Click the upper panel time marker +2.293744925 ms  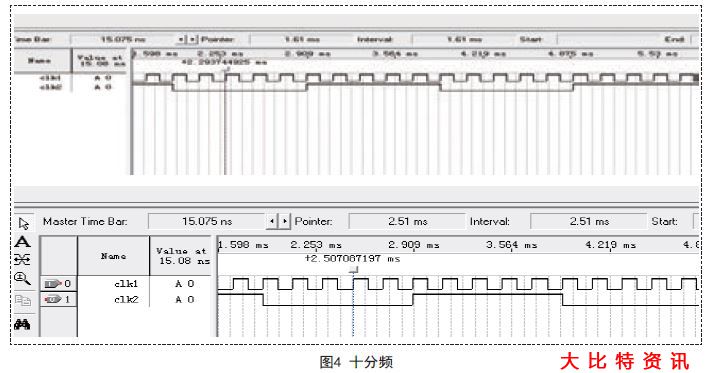pos(224,62)
